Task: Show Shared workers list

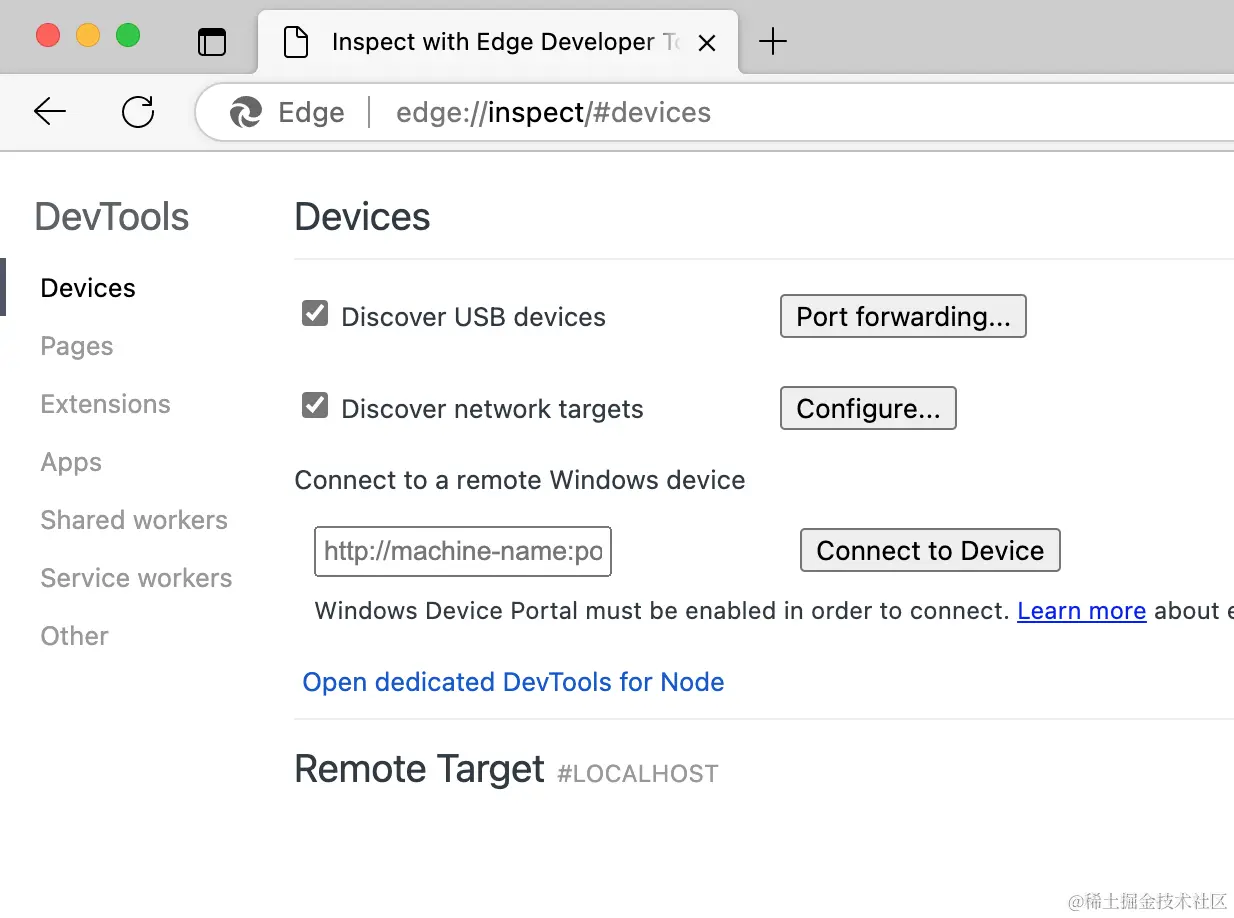Action: [x=134, y=520]
